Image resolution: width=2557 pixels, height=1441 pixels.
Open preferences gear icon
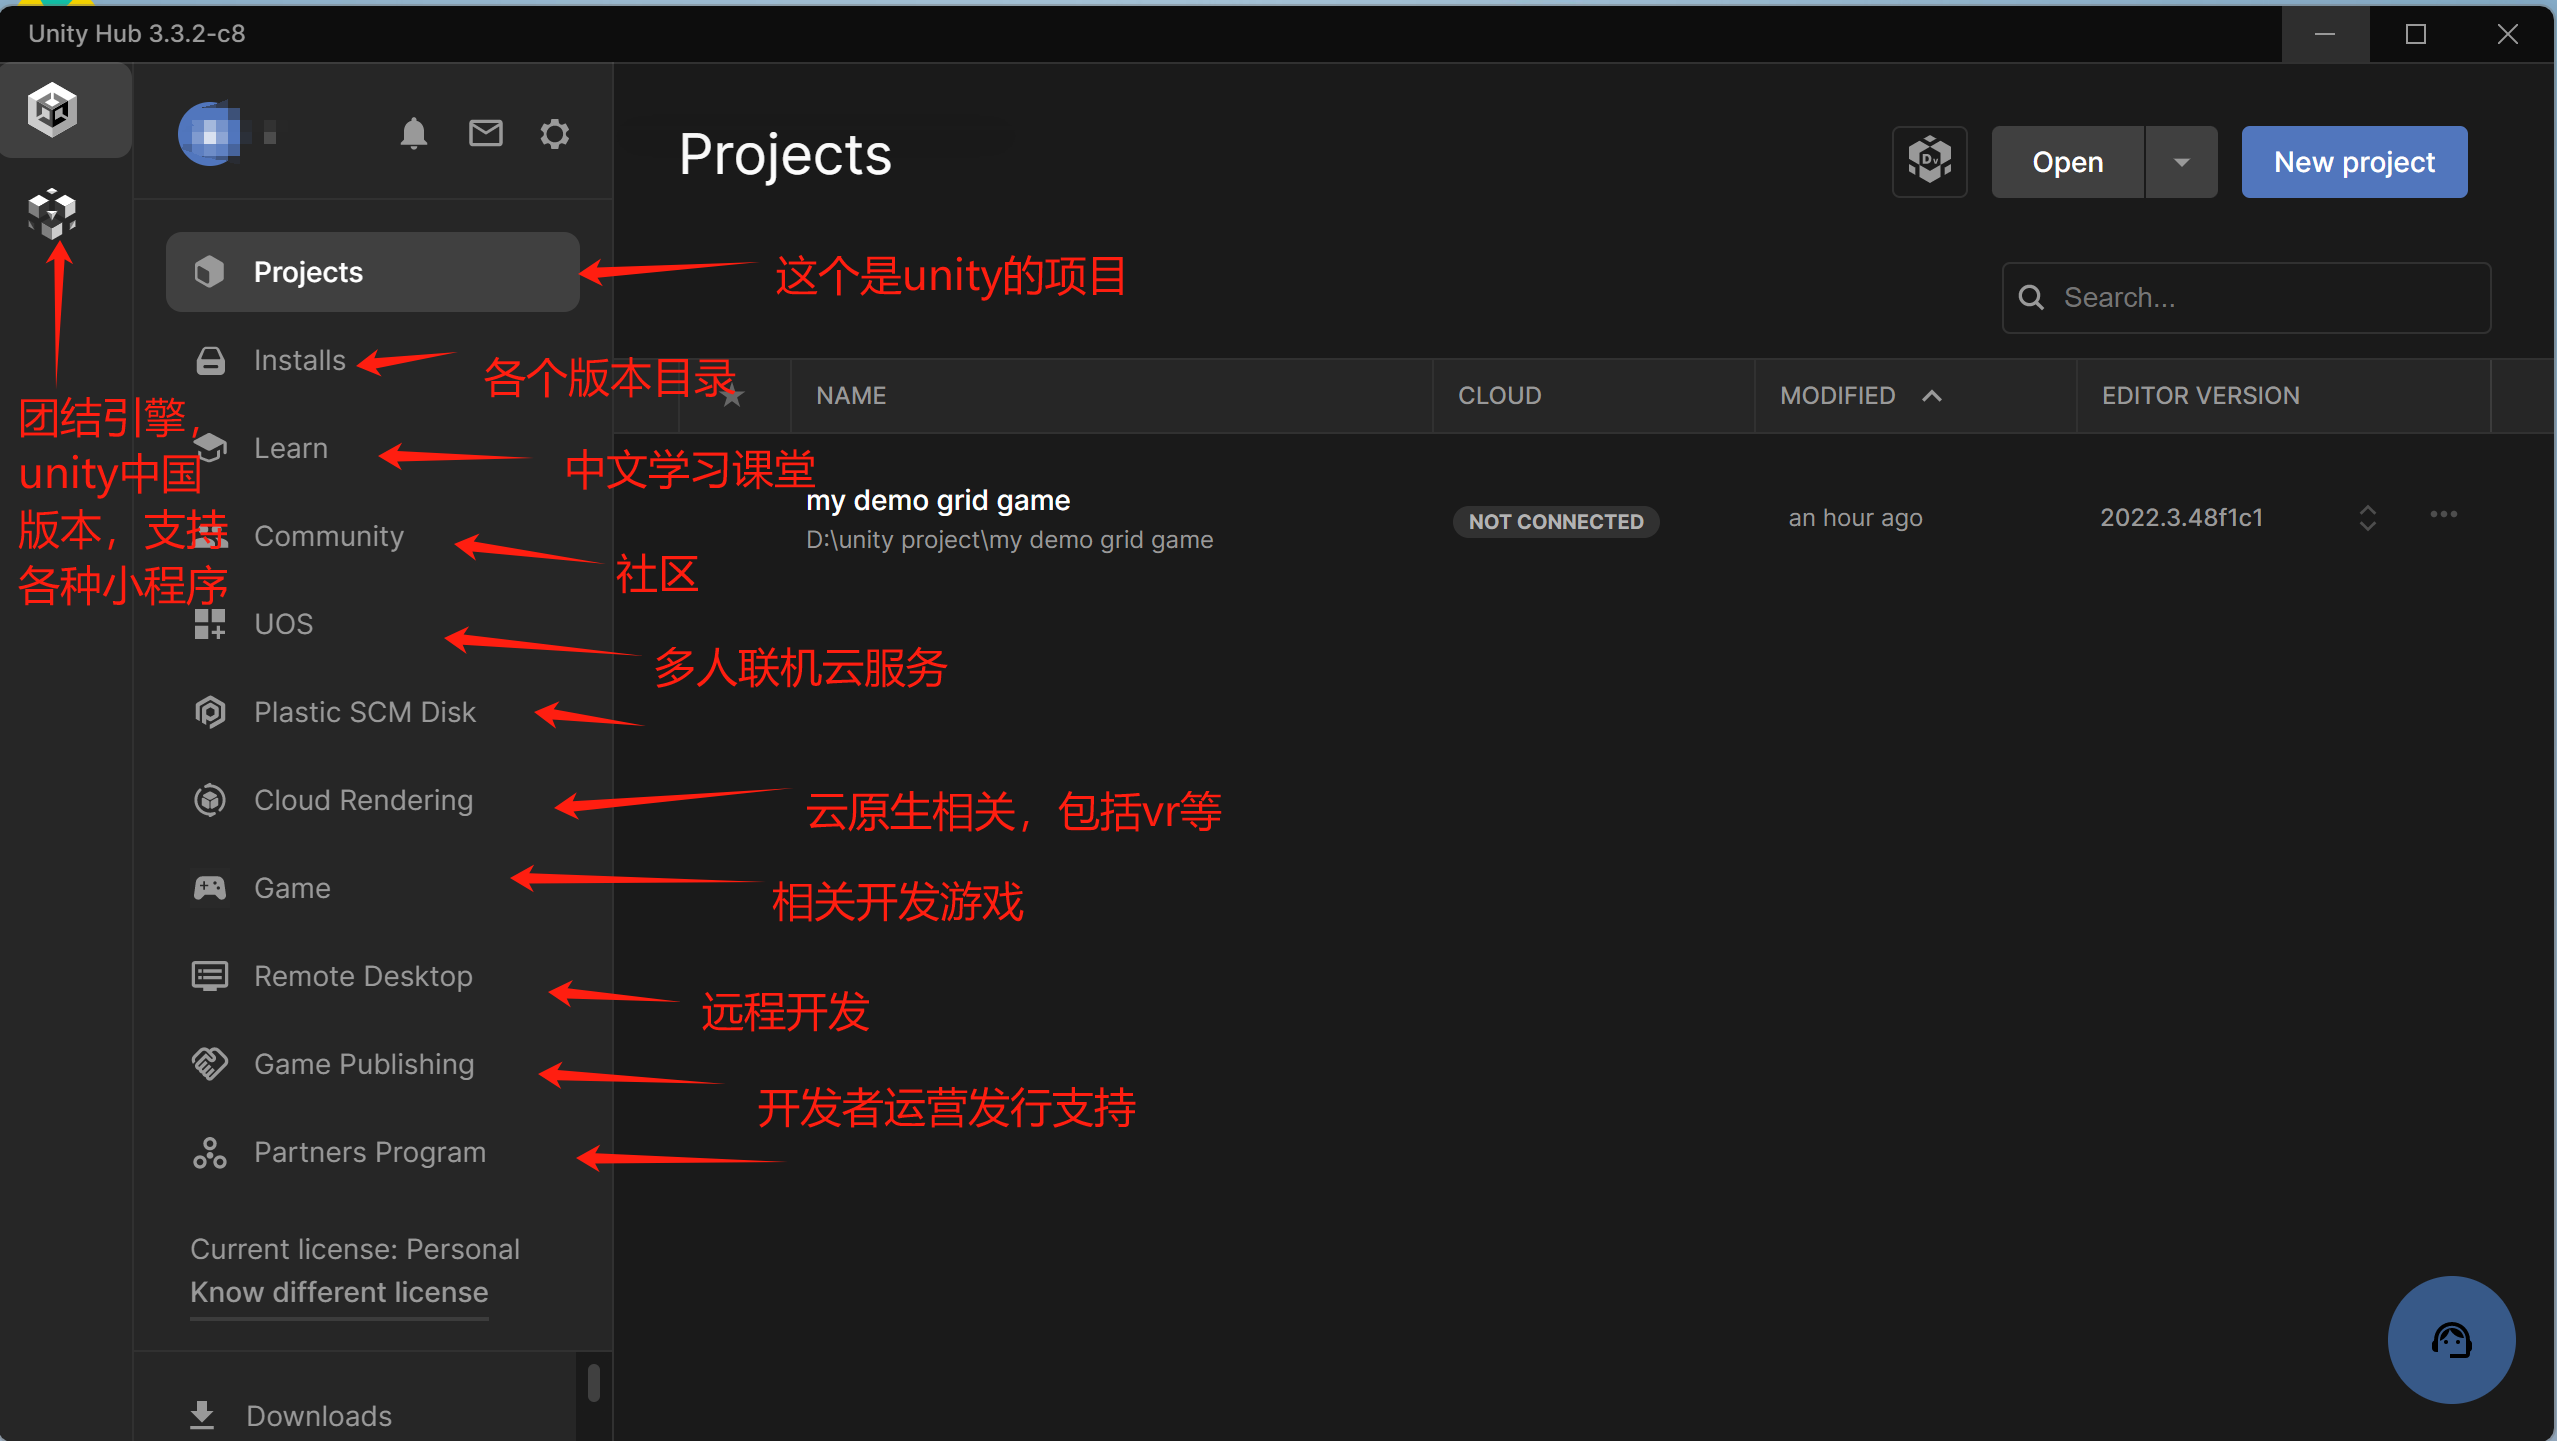point(555,133)
